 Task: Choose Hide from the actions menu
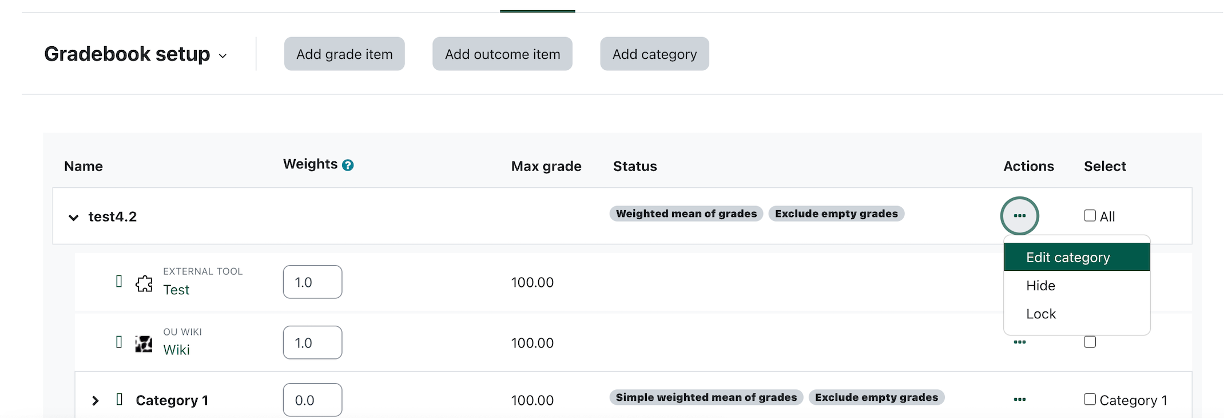click(1077, 285)
